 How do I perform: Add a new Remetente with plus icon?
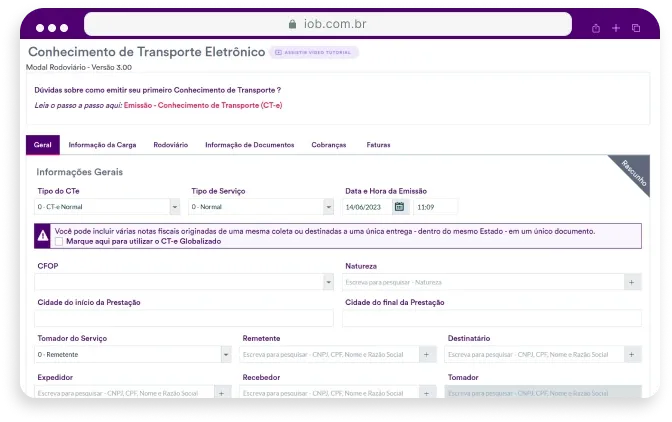pyautogui.click(x=427, y=354)
